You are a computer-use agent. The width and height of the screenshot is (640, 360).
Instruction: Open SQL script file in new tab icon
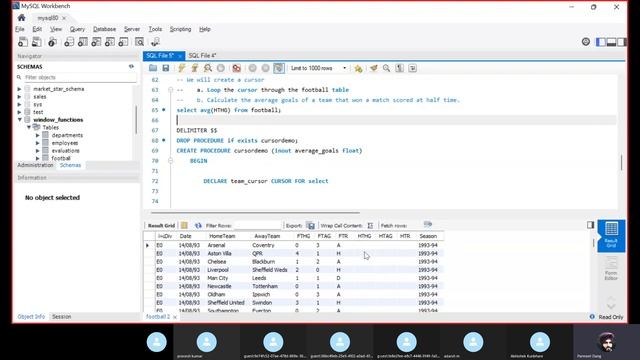pos(36,42)
